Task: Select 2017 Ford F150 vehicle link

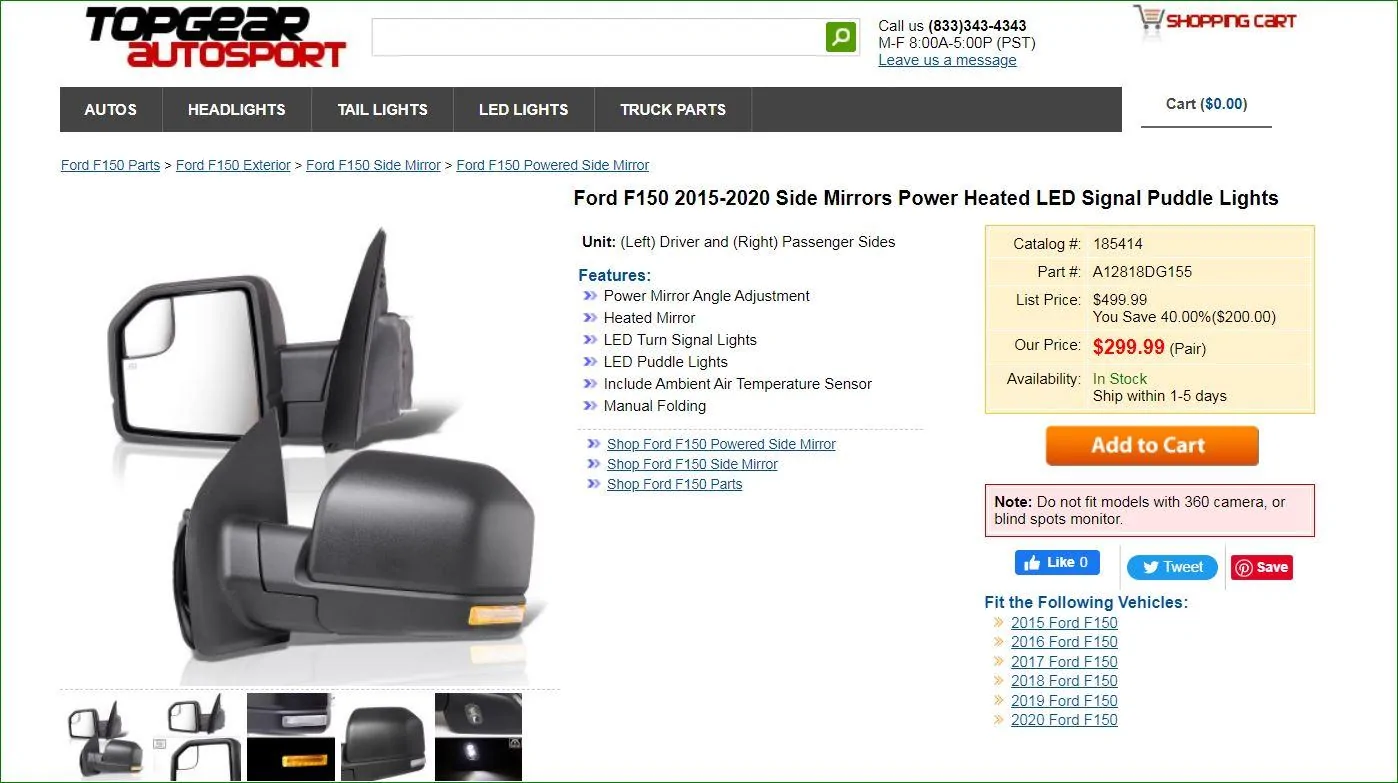Action: click(1064, 661)
